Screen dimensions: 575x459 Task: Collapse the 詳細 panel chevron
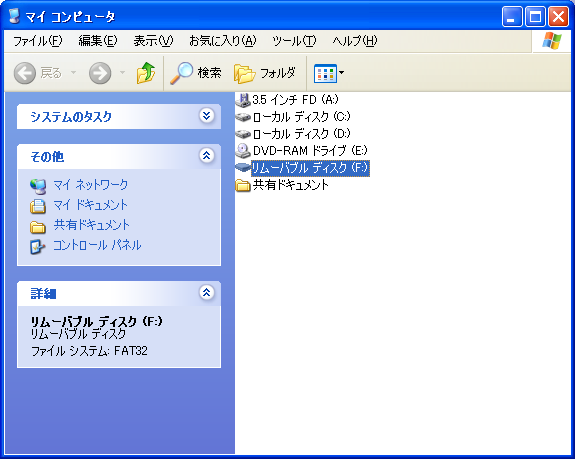point(206,292)
